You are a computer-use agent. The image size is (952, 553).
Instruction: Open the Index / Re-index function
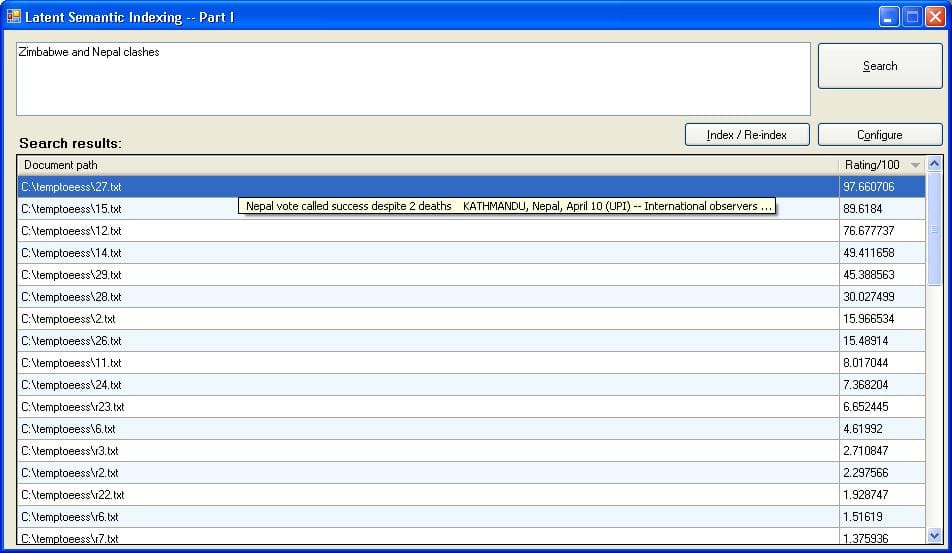click(746, 135)
